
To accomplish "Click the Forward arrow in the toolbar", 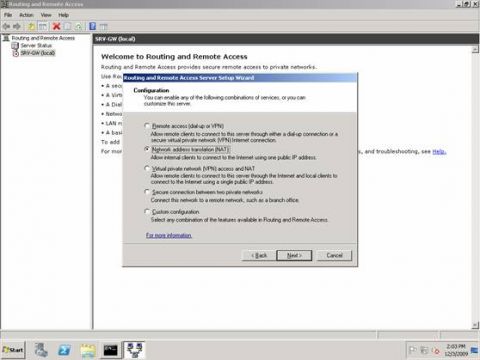I will (17, 26).
